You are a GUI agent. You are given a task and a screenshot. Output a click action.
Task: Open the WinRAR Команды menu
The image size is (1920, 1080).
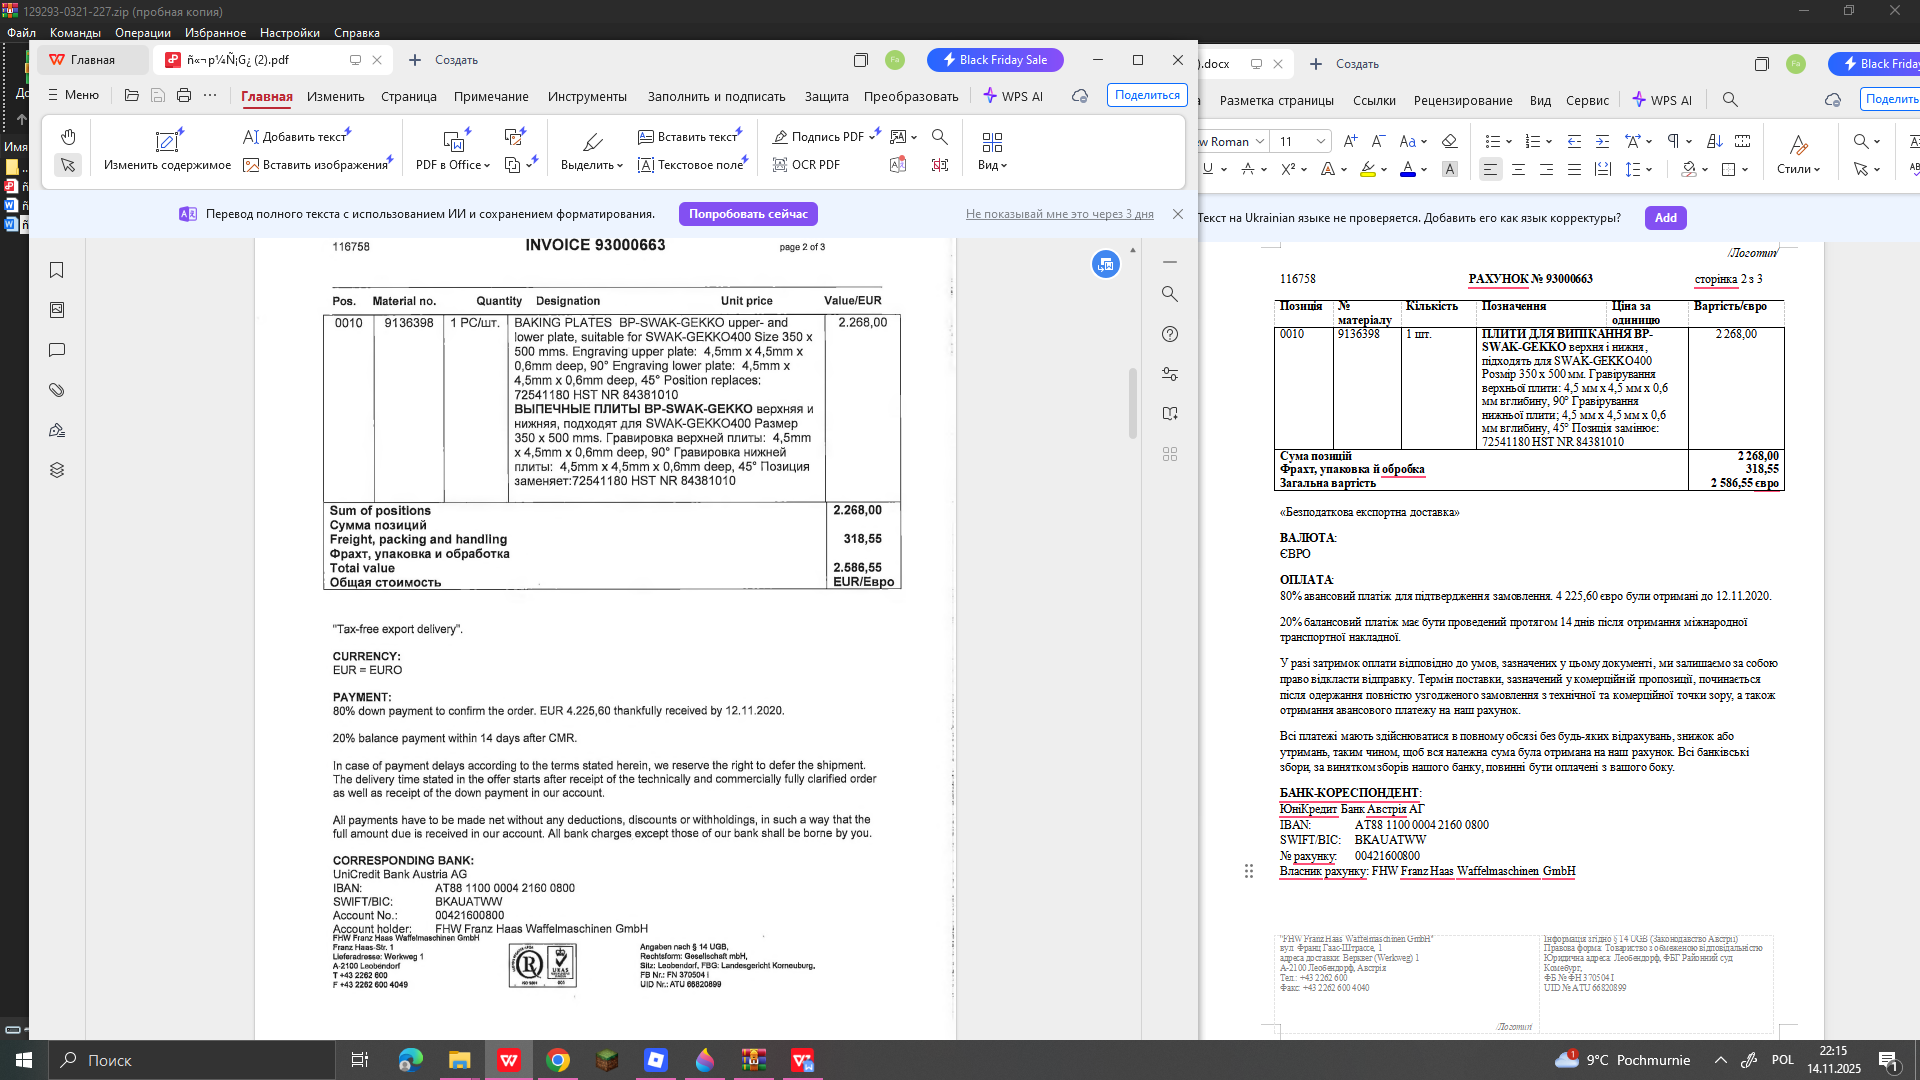click(75, 33)
